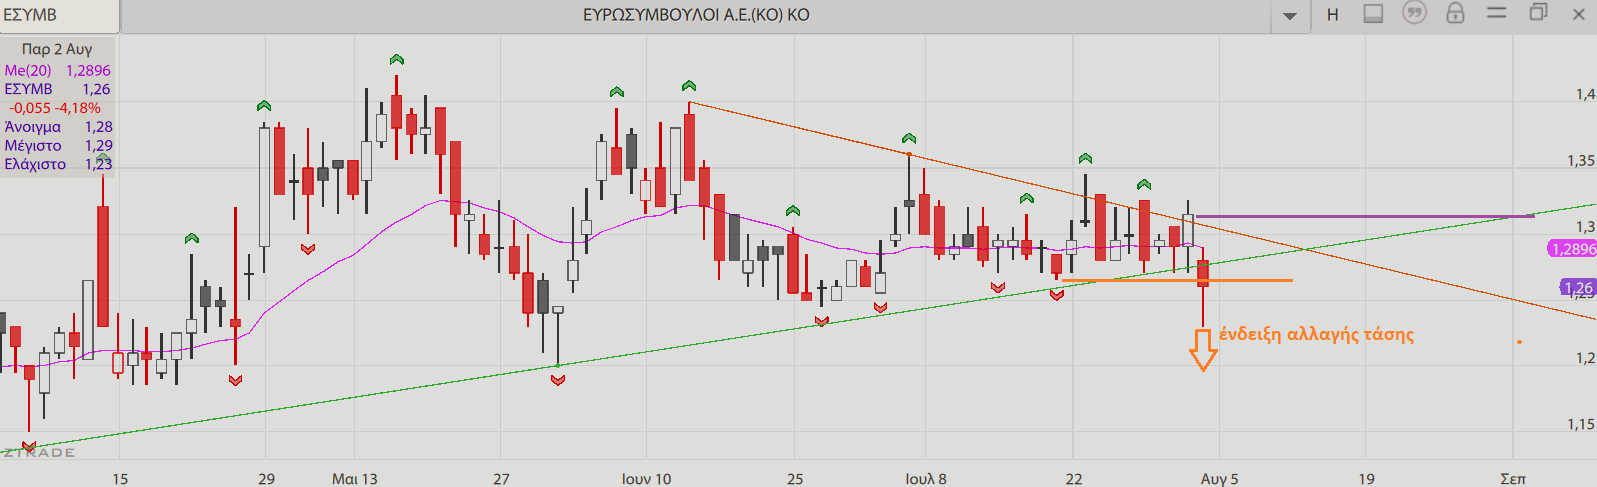The image size is (1597, 487).
Task: Click green fractal marker at descending trendline start
Action: click(x=688, y=86)
